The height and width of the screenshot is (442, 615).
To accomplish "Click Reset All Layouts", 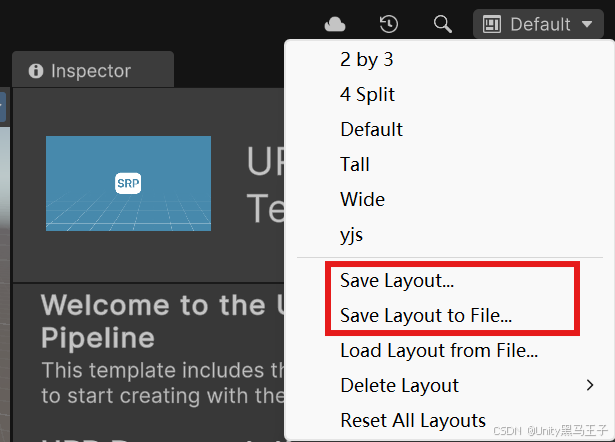I will [449, 420].
